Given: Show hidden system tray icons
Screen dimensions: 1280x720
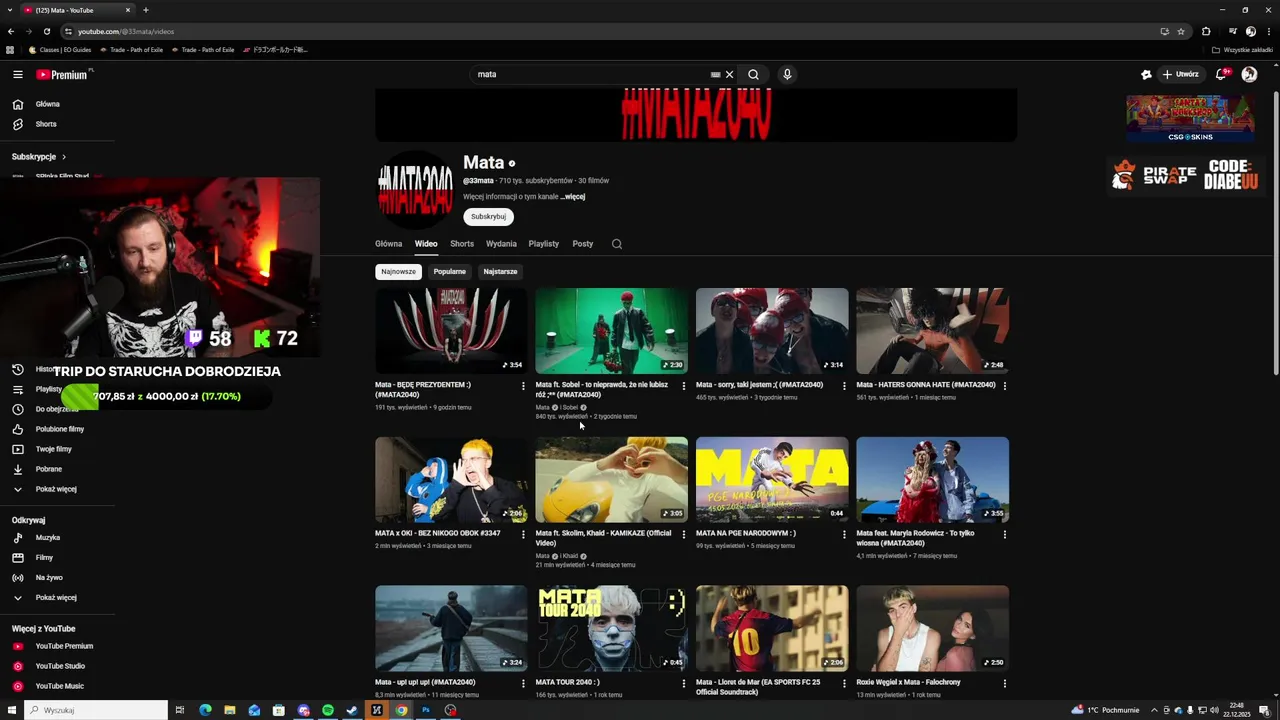Looking at the screenshot, I should click(1155, 710).
